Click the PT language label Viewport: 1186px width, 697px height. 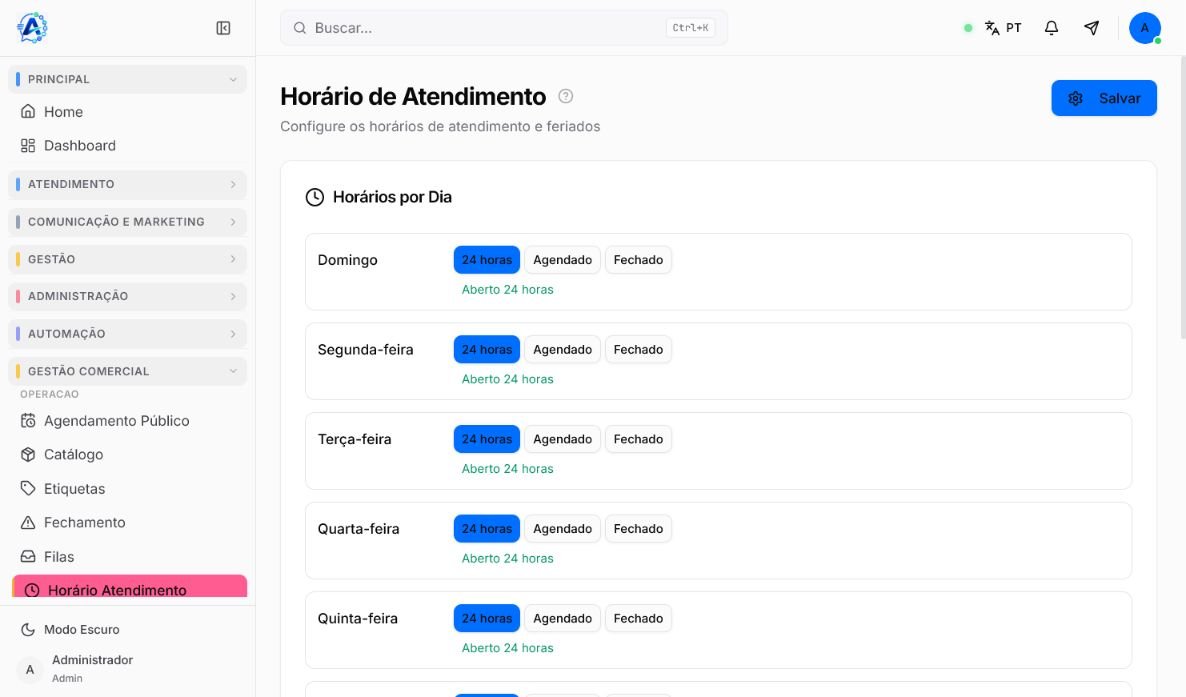point(1014,28)
